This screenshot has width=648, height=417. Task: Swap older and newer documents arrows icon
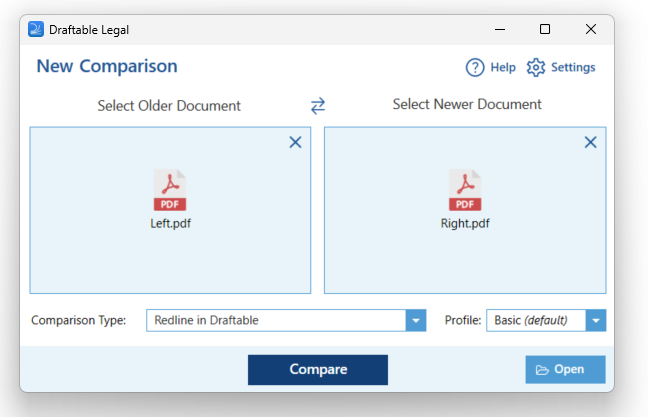point(318,106)
